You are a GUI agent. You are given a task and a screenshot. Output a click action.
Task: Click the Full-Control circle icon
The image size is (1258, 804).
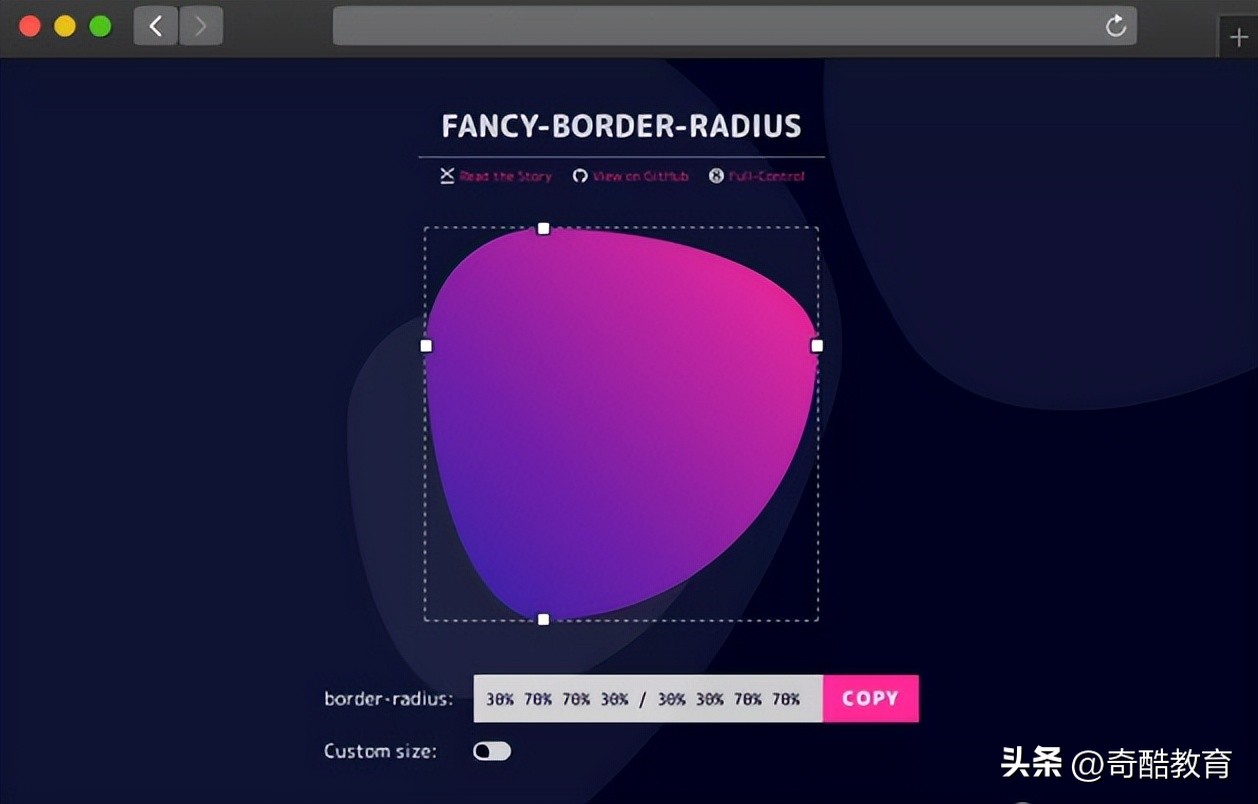coord(716,176)
